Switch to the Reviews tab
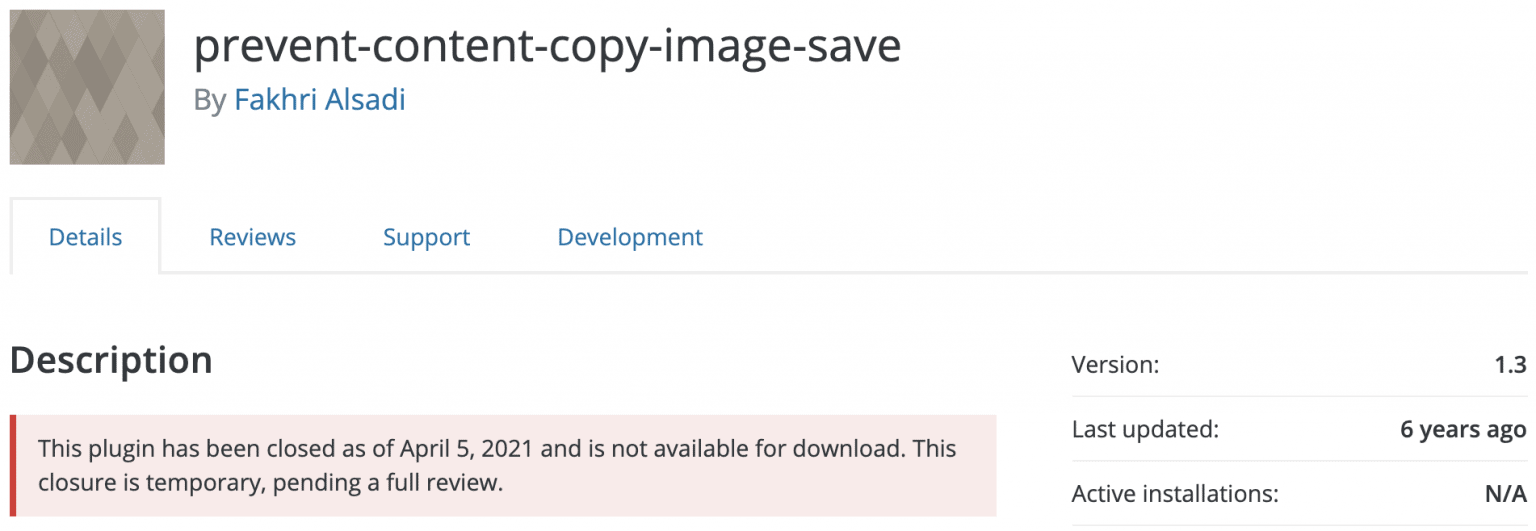The width and height of the screenshot is (1536, 531). pyautogui.click(x=253, y=237)
